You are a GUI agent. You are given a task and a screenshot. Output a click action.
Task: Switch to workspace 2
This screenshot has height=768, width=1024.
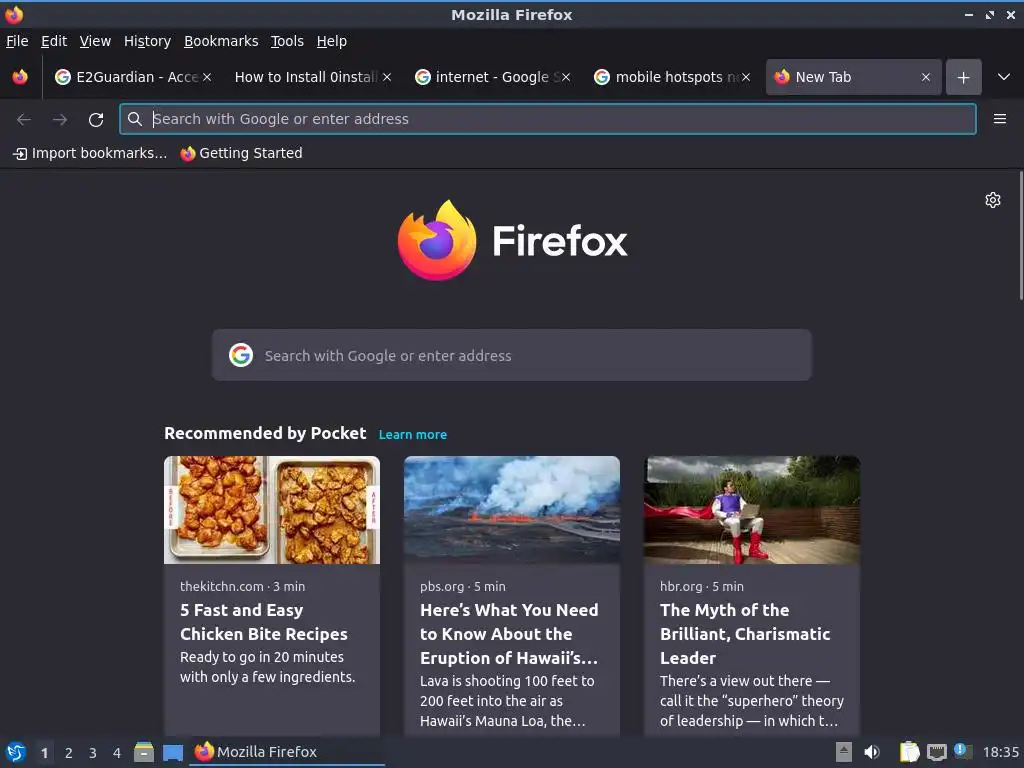(x=69, y=752)
